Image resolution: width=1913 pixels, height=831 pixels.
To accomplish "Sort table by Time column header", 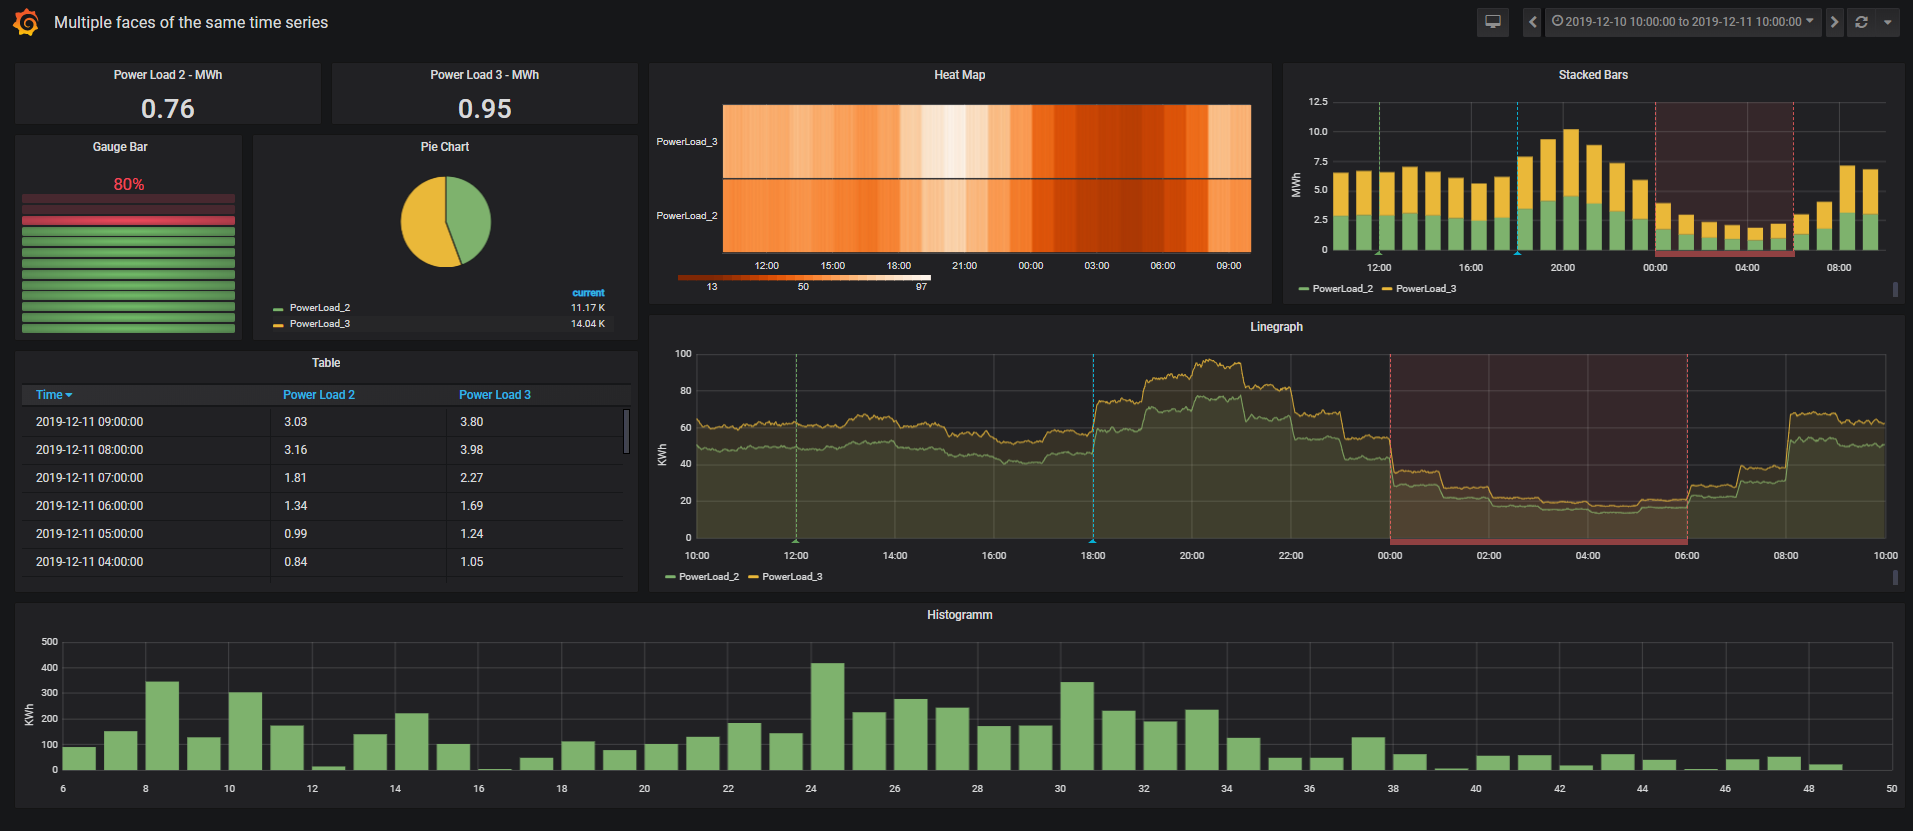I will (53, 395).
